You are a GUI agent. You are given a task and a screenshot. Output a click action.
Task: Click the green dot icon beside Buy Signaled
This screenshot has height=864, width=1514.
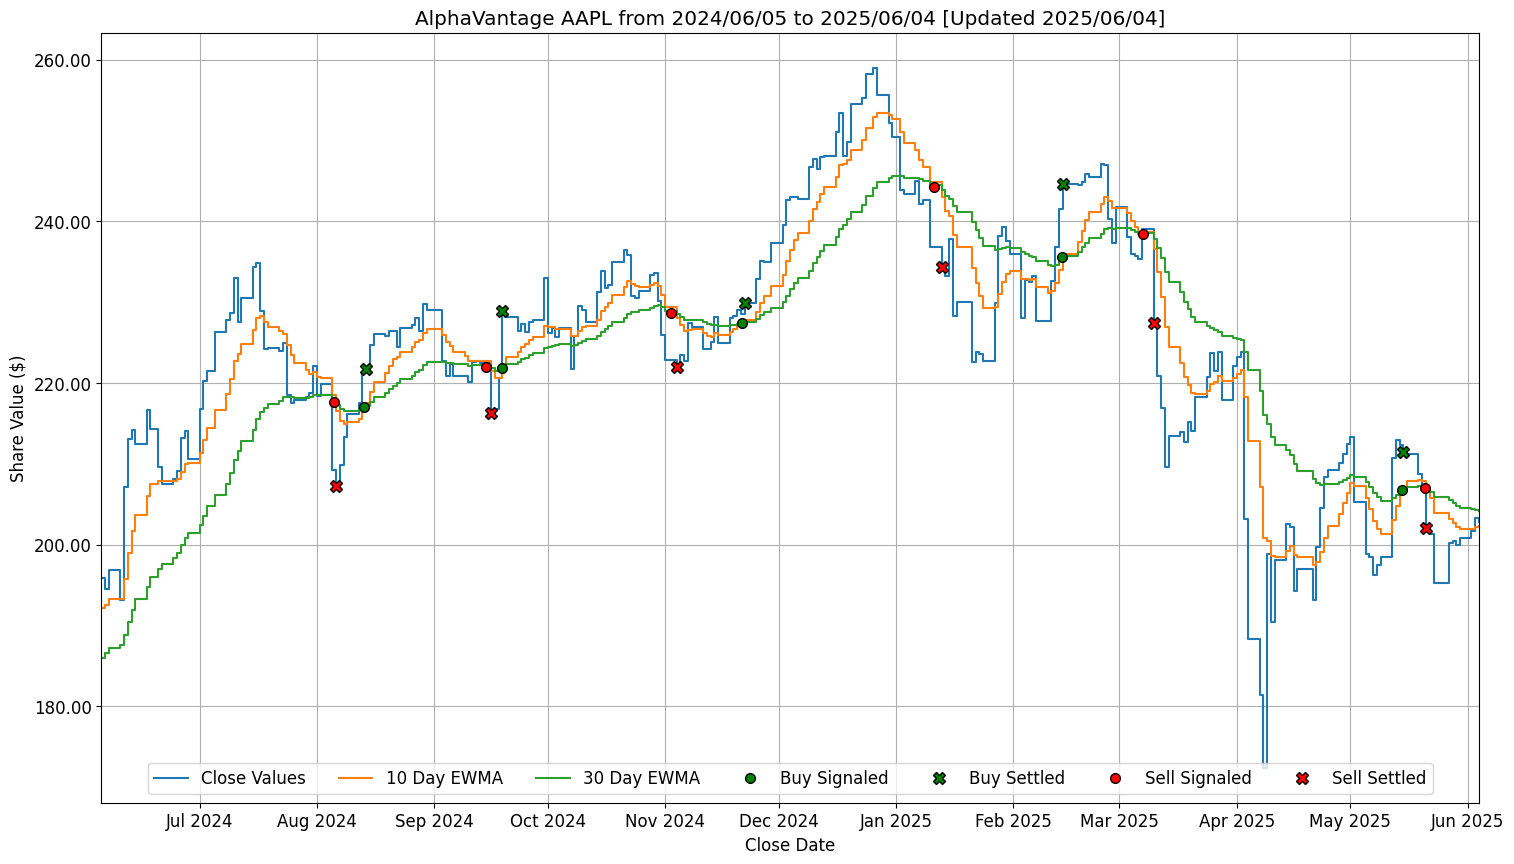[752, 778]
